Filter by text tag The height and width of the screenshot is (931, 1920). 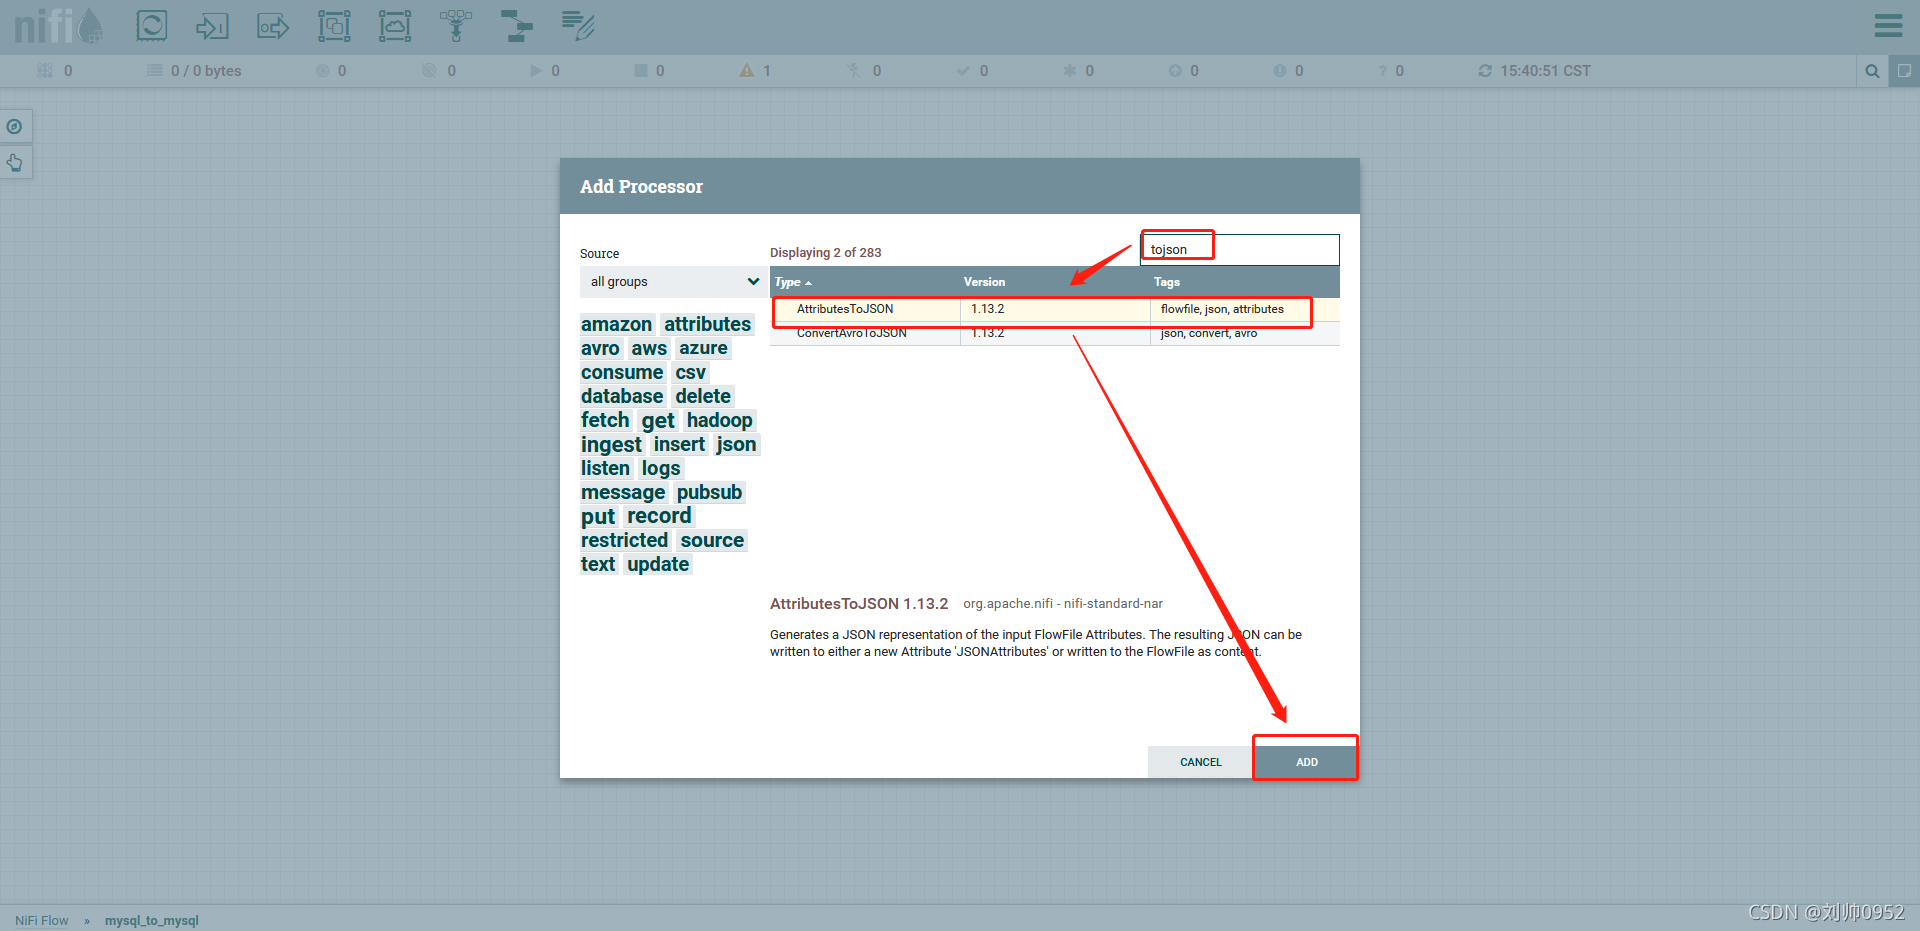pos(598,564)
